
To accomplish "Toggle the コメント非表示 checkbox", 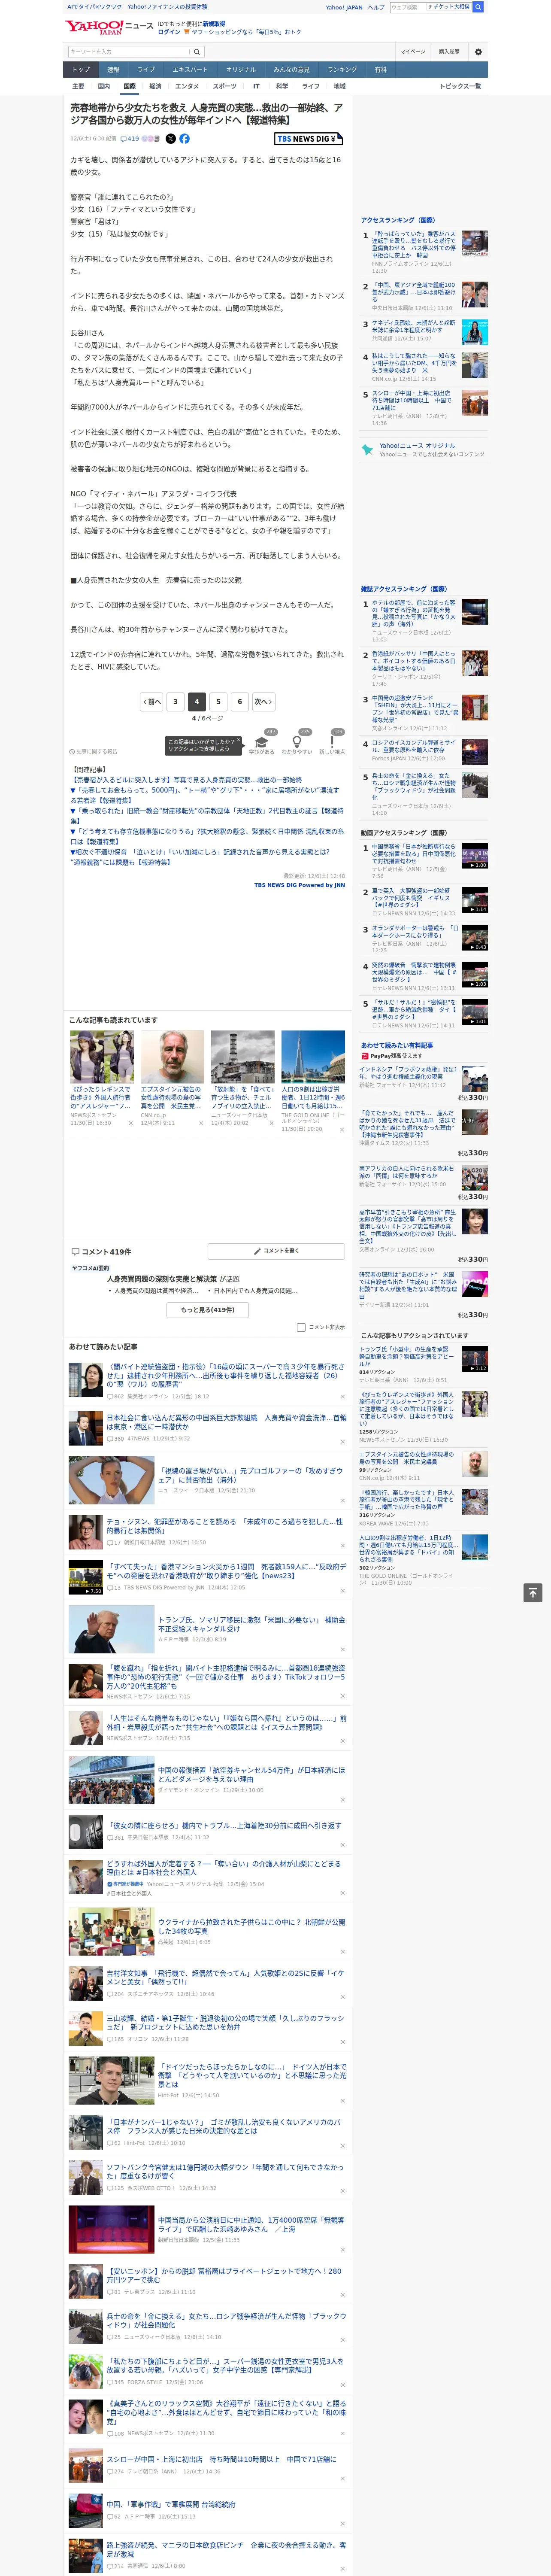I will tap(301, 1327).
